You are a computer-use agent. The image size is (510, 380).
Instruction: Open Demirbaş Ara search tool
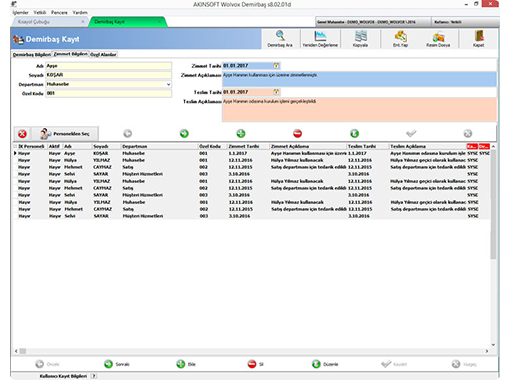click(x=280, y=39)
